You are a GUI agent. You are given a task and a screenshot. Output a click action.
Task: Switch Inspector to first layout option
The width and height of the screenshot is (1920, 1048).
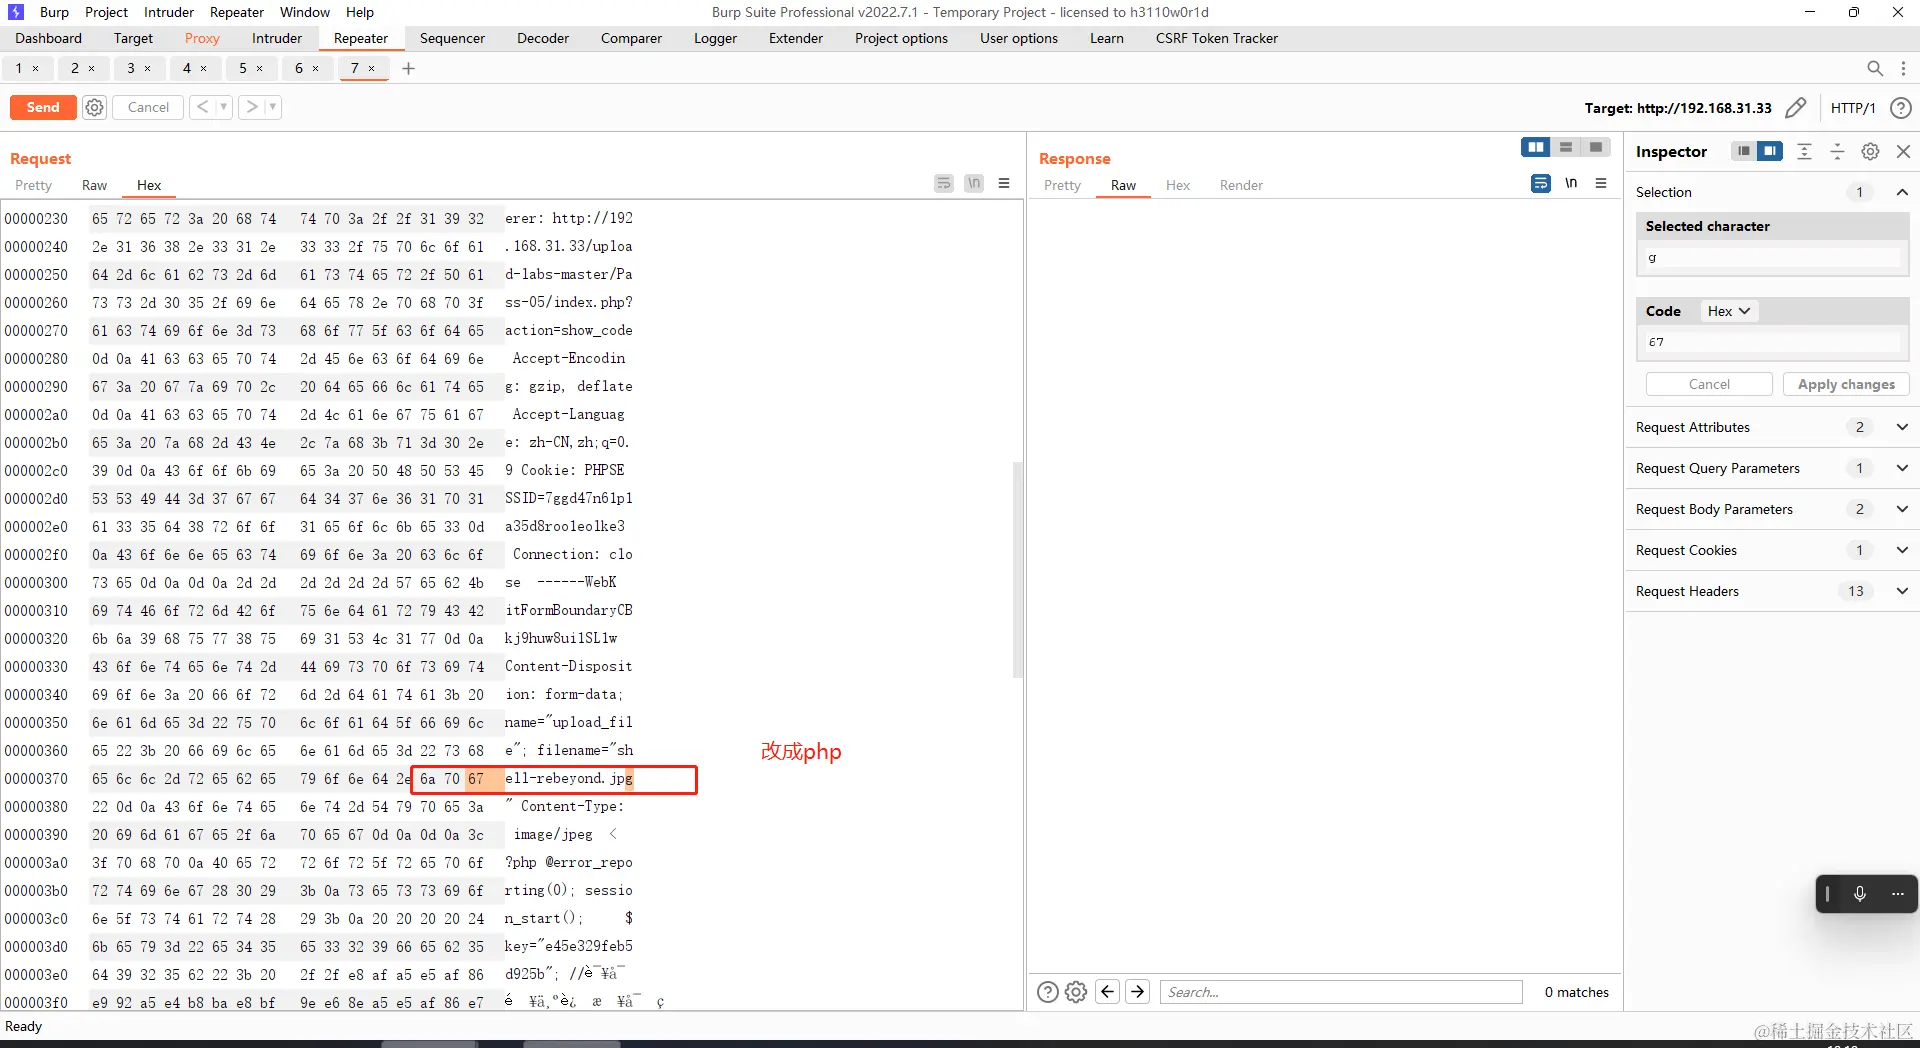tap(1744, 151)
